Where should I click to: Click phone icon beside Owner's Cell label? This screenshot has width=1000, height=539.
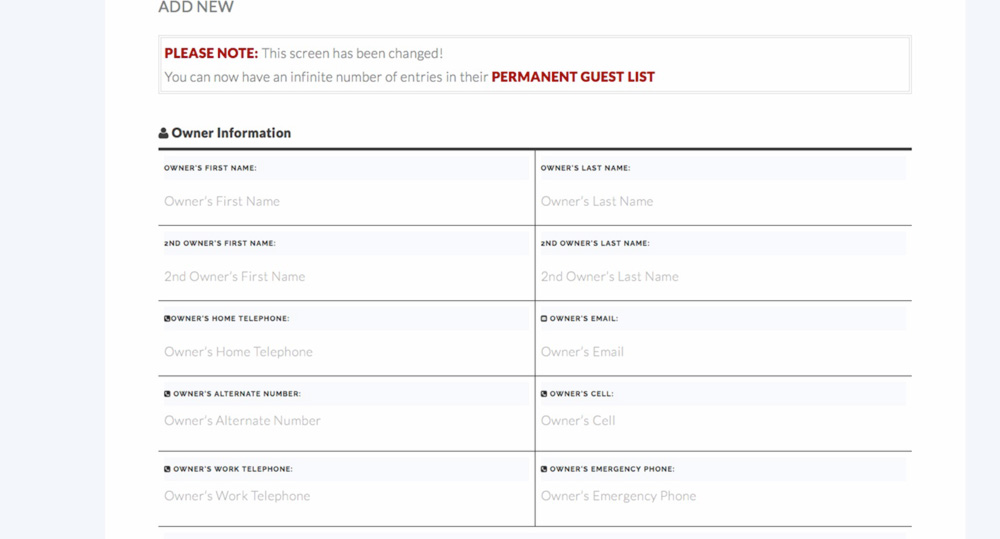tap(544, 394)
